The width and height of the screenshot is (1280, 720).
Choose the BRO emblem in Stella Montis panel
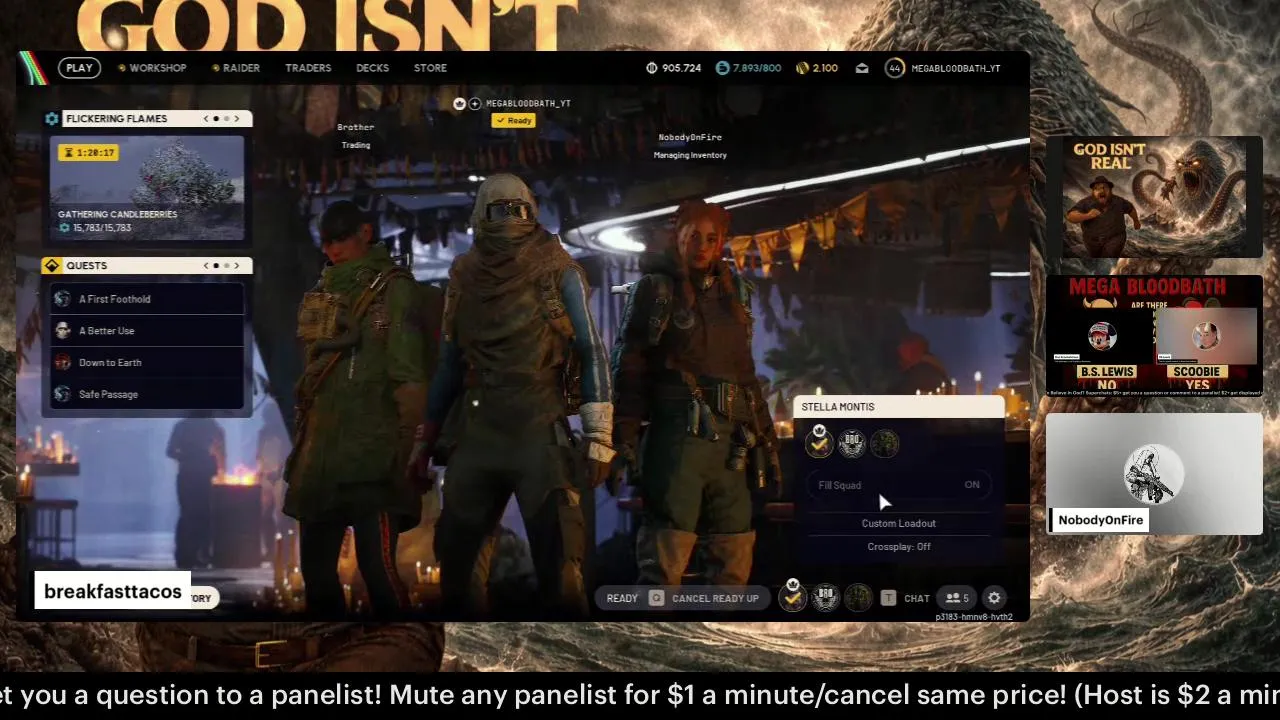click(852, 443)
